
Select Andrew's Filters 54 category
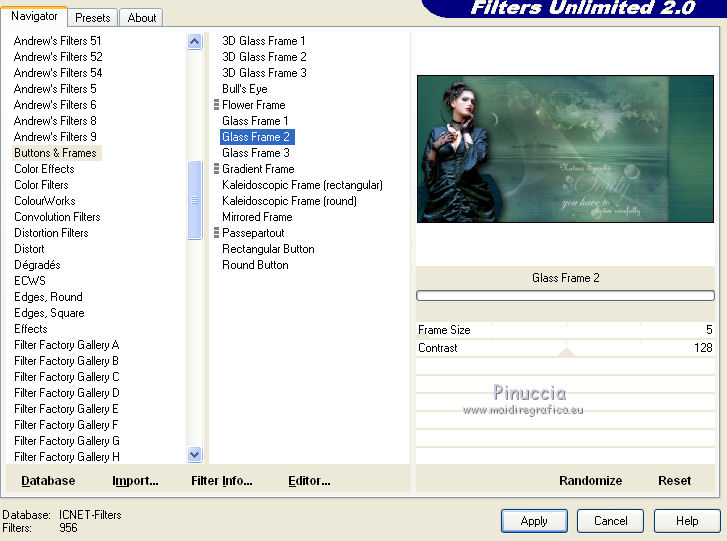(58, 73)
